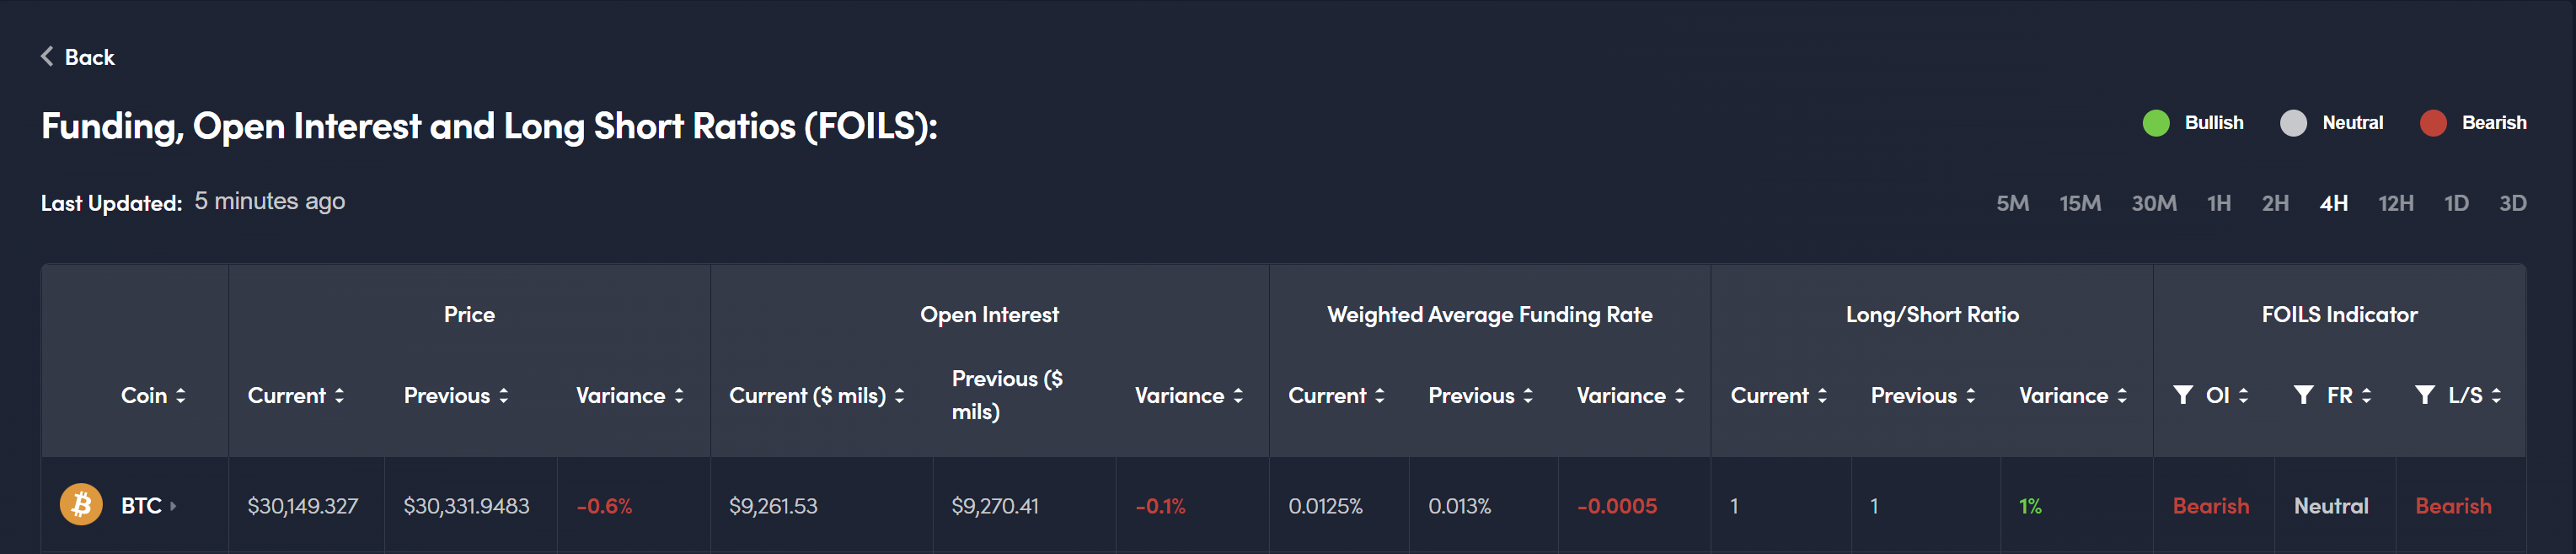Click the OI filter funnel icon
The height and width of the screenshot is (554, 2576).
[2183, 395]
